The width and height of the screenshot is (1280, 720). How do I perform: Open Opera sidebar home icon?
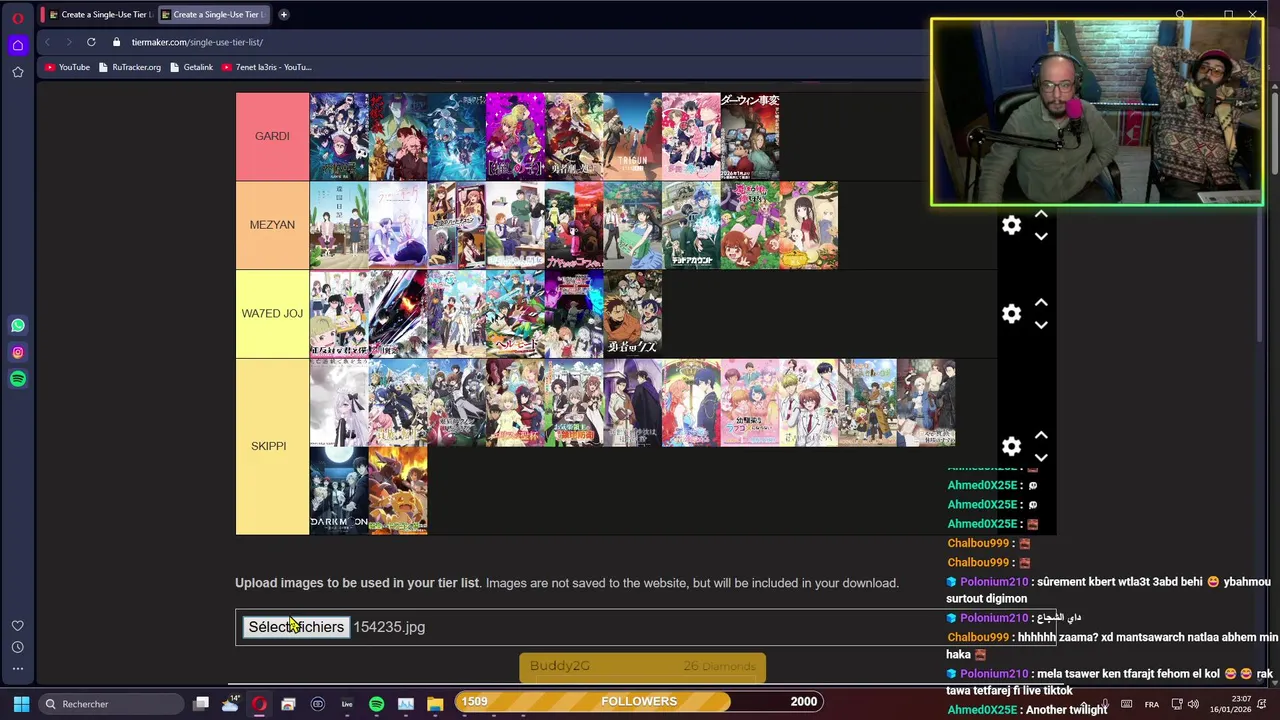tap(18, 45)
